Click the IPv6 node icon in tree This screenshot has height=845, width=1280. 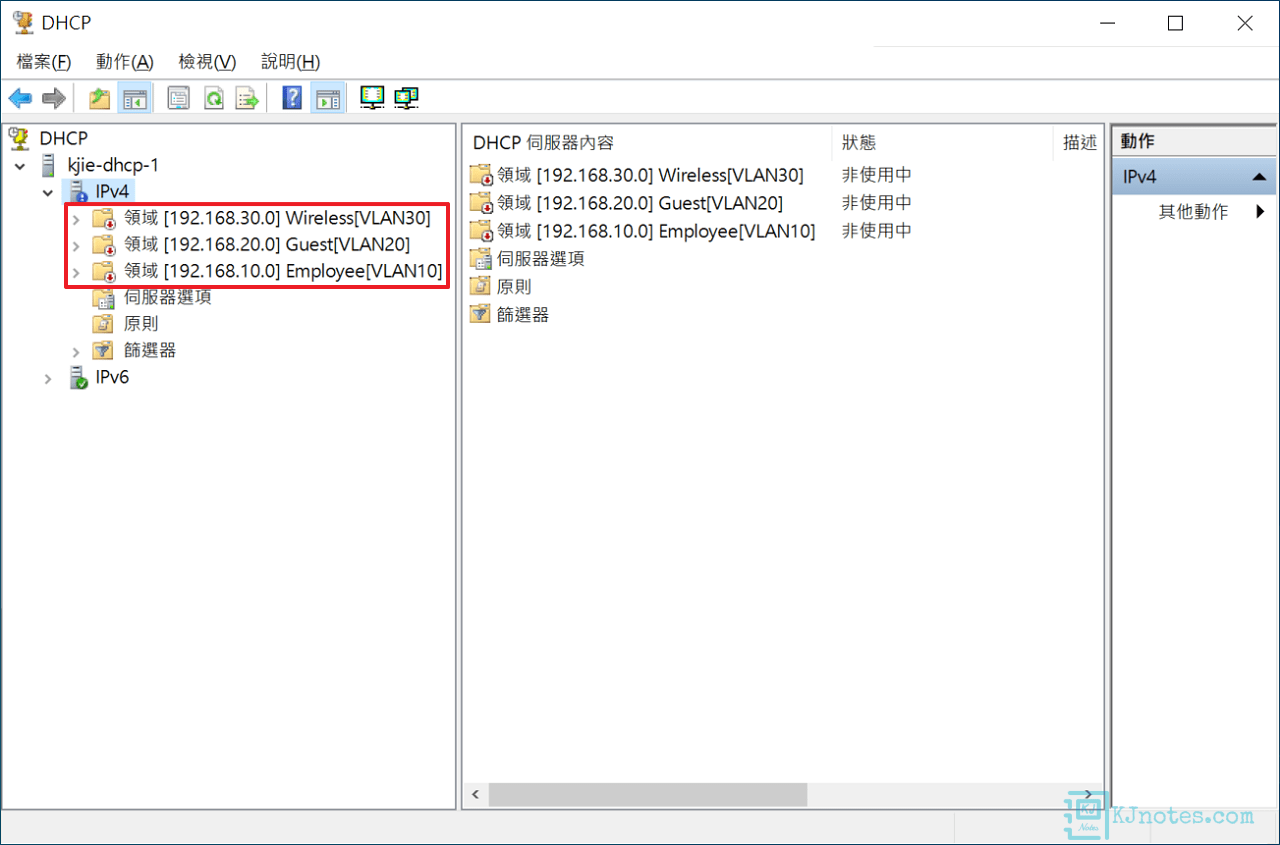78,377
